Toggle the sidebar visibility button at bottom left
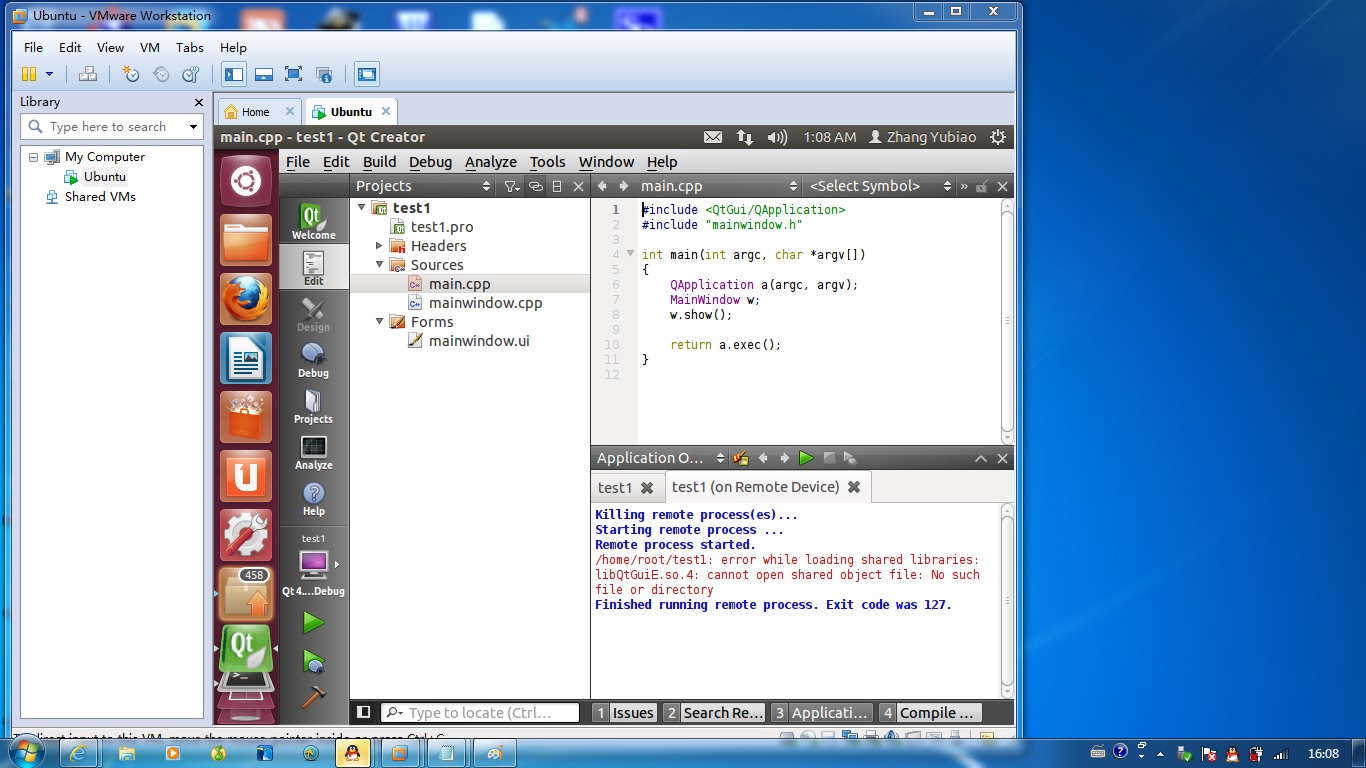This screenshot has width=1366, height=768. [x=364, y=712]
